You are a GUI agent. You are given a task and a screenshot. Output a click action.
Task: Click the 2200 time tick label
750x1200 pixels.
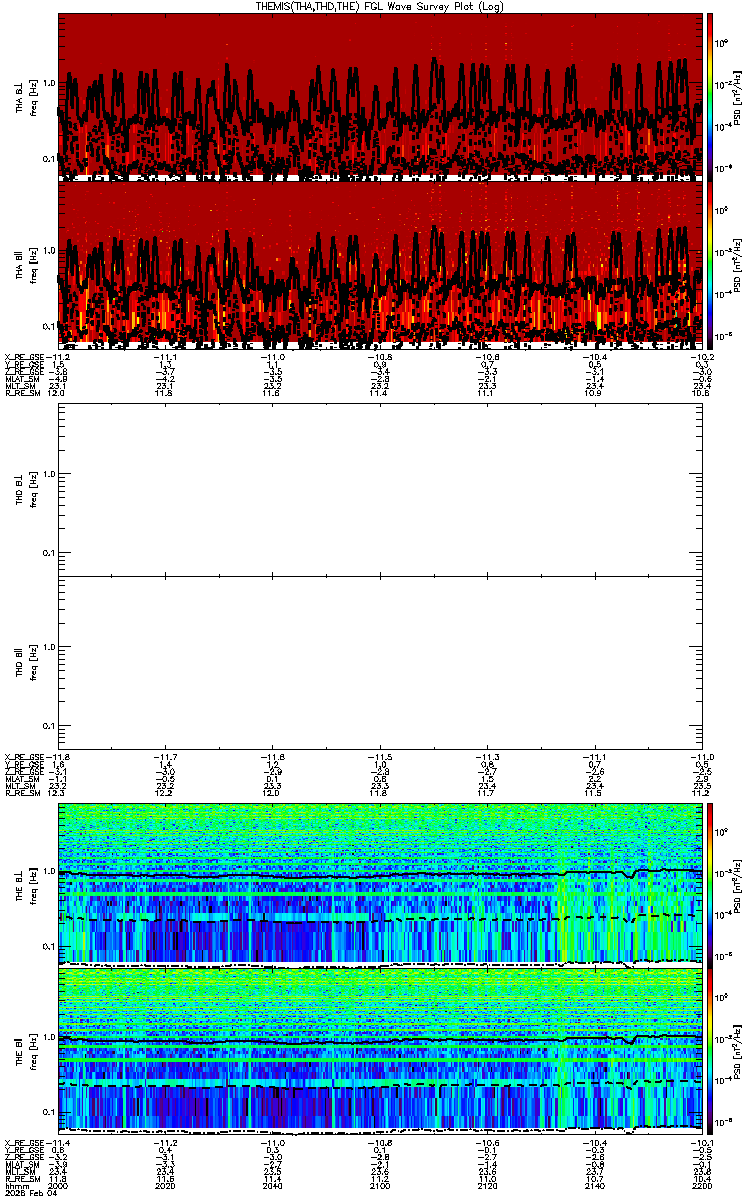coord(701,1187)
